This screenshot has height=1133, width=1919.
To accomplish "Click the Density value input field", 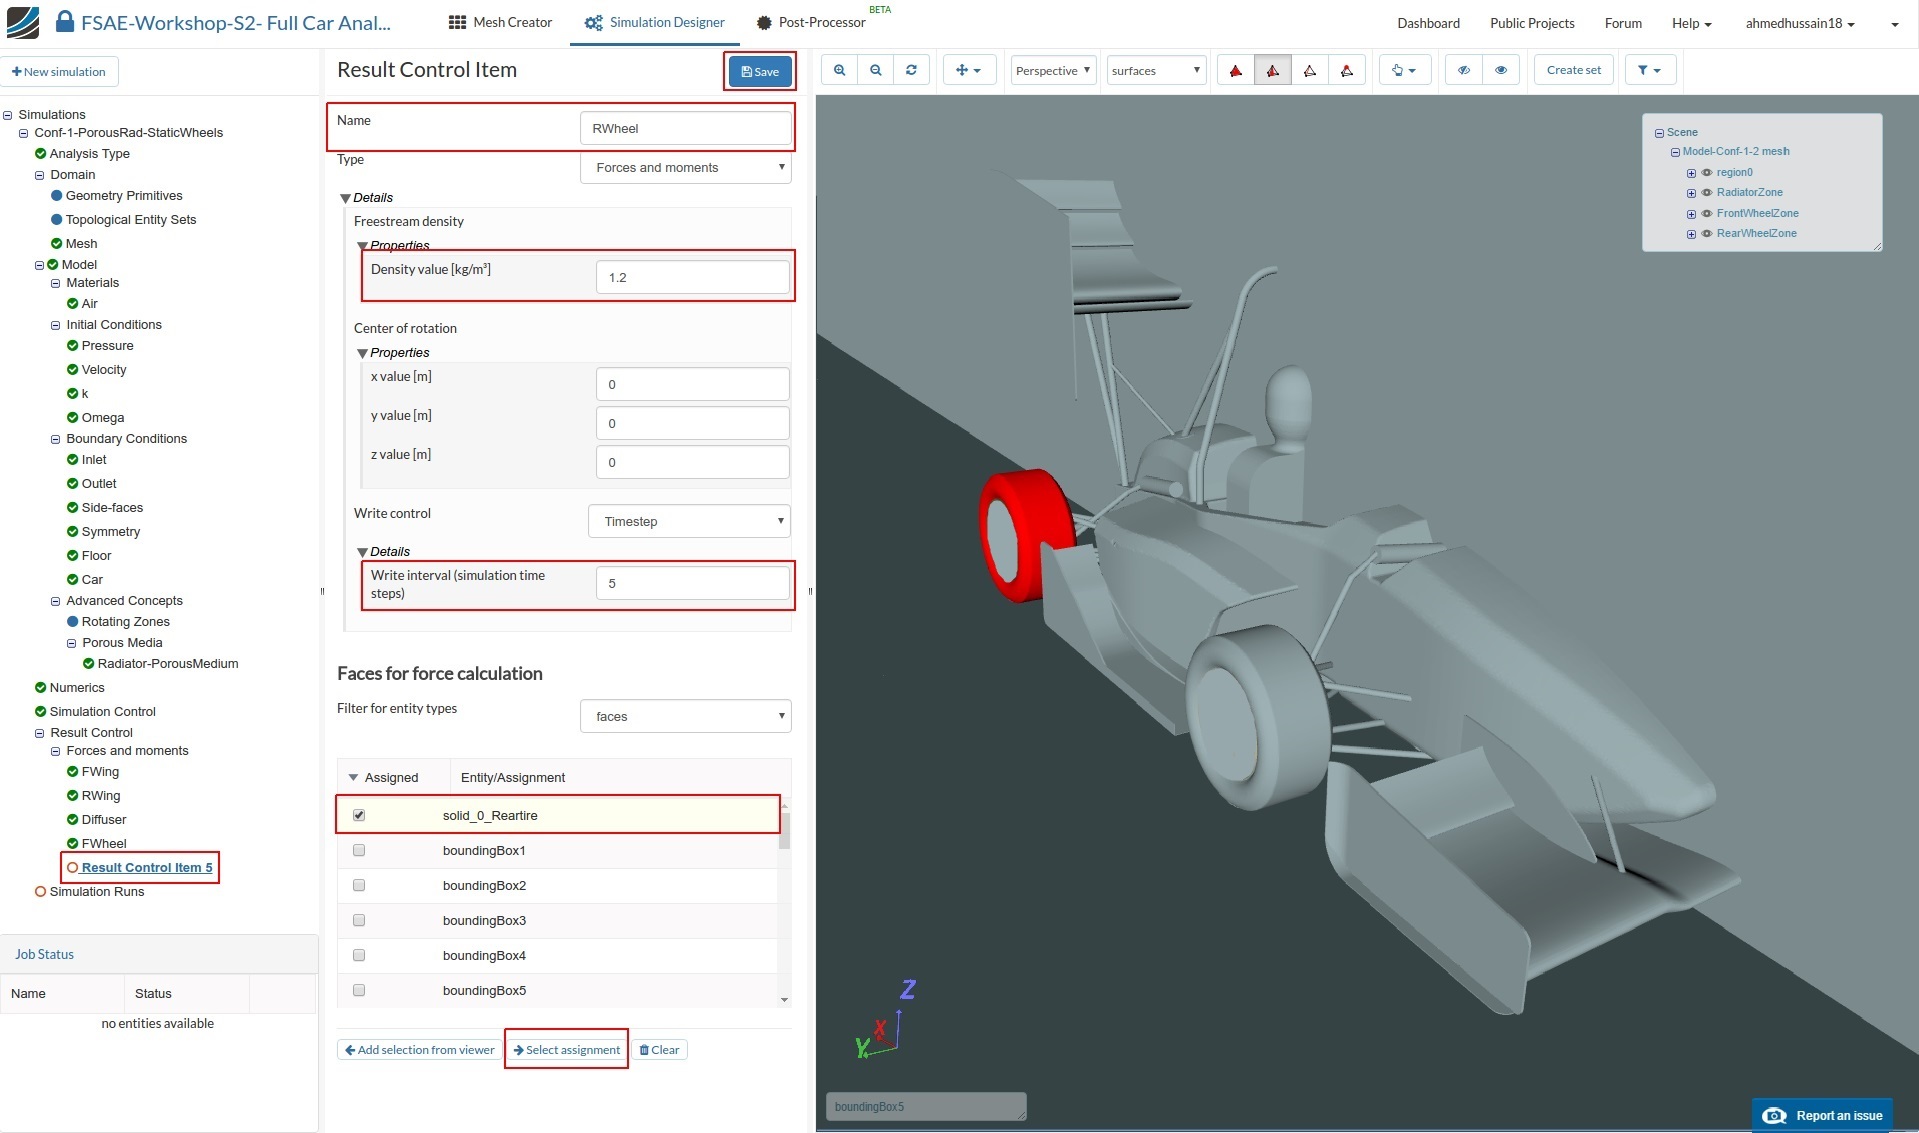I will [692, 277].
